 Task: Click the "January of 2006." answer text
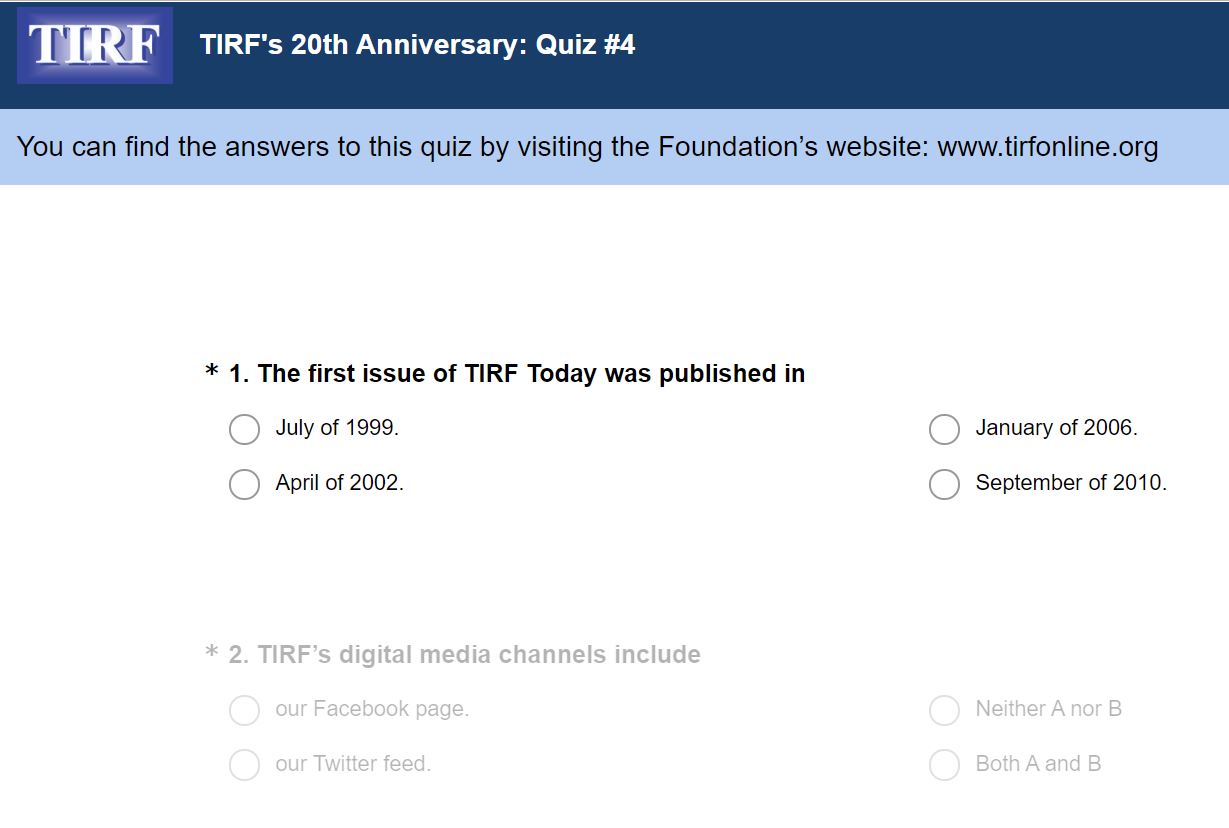pyautogui.click(x=1057, y=428)
